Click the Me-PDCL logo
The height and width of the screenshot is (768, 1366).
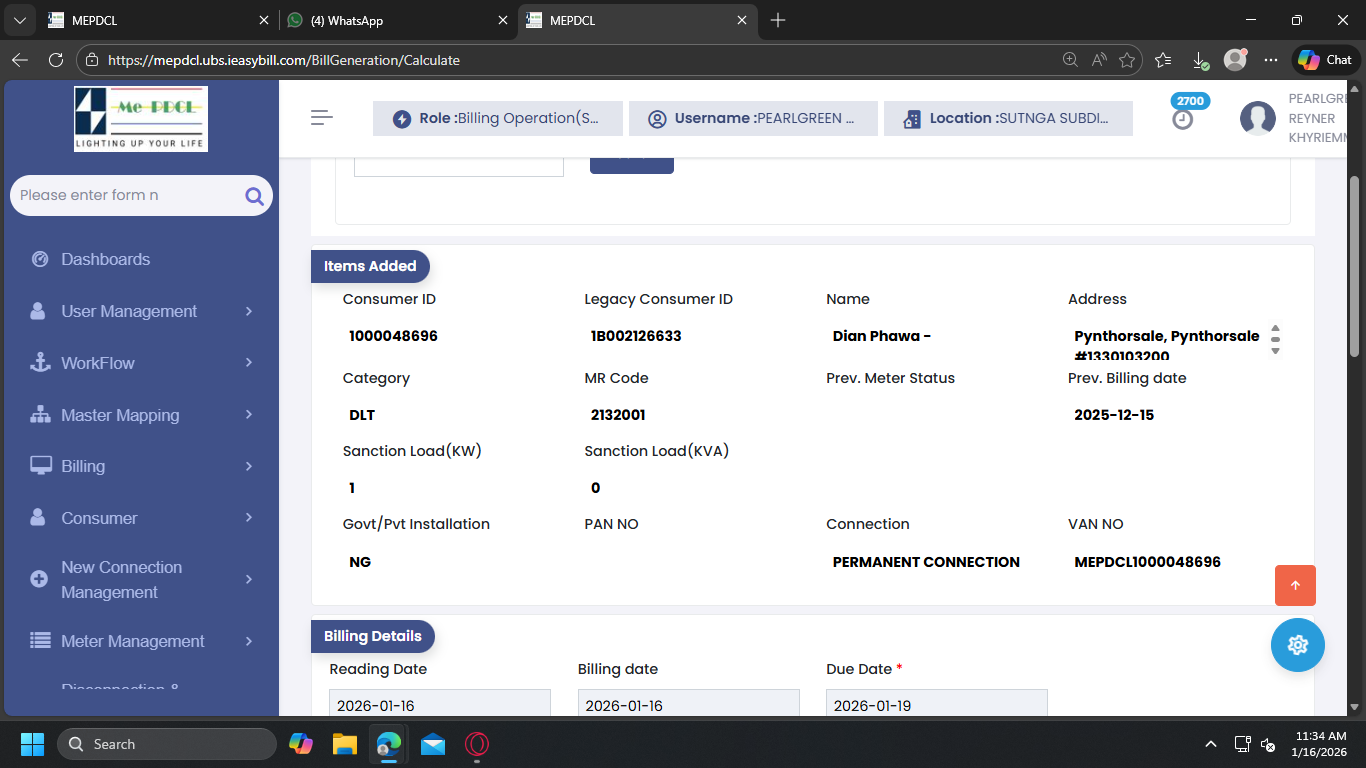141,118
